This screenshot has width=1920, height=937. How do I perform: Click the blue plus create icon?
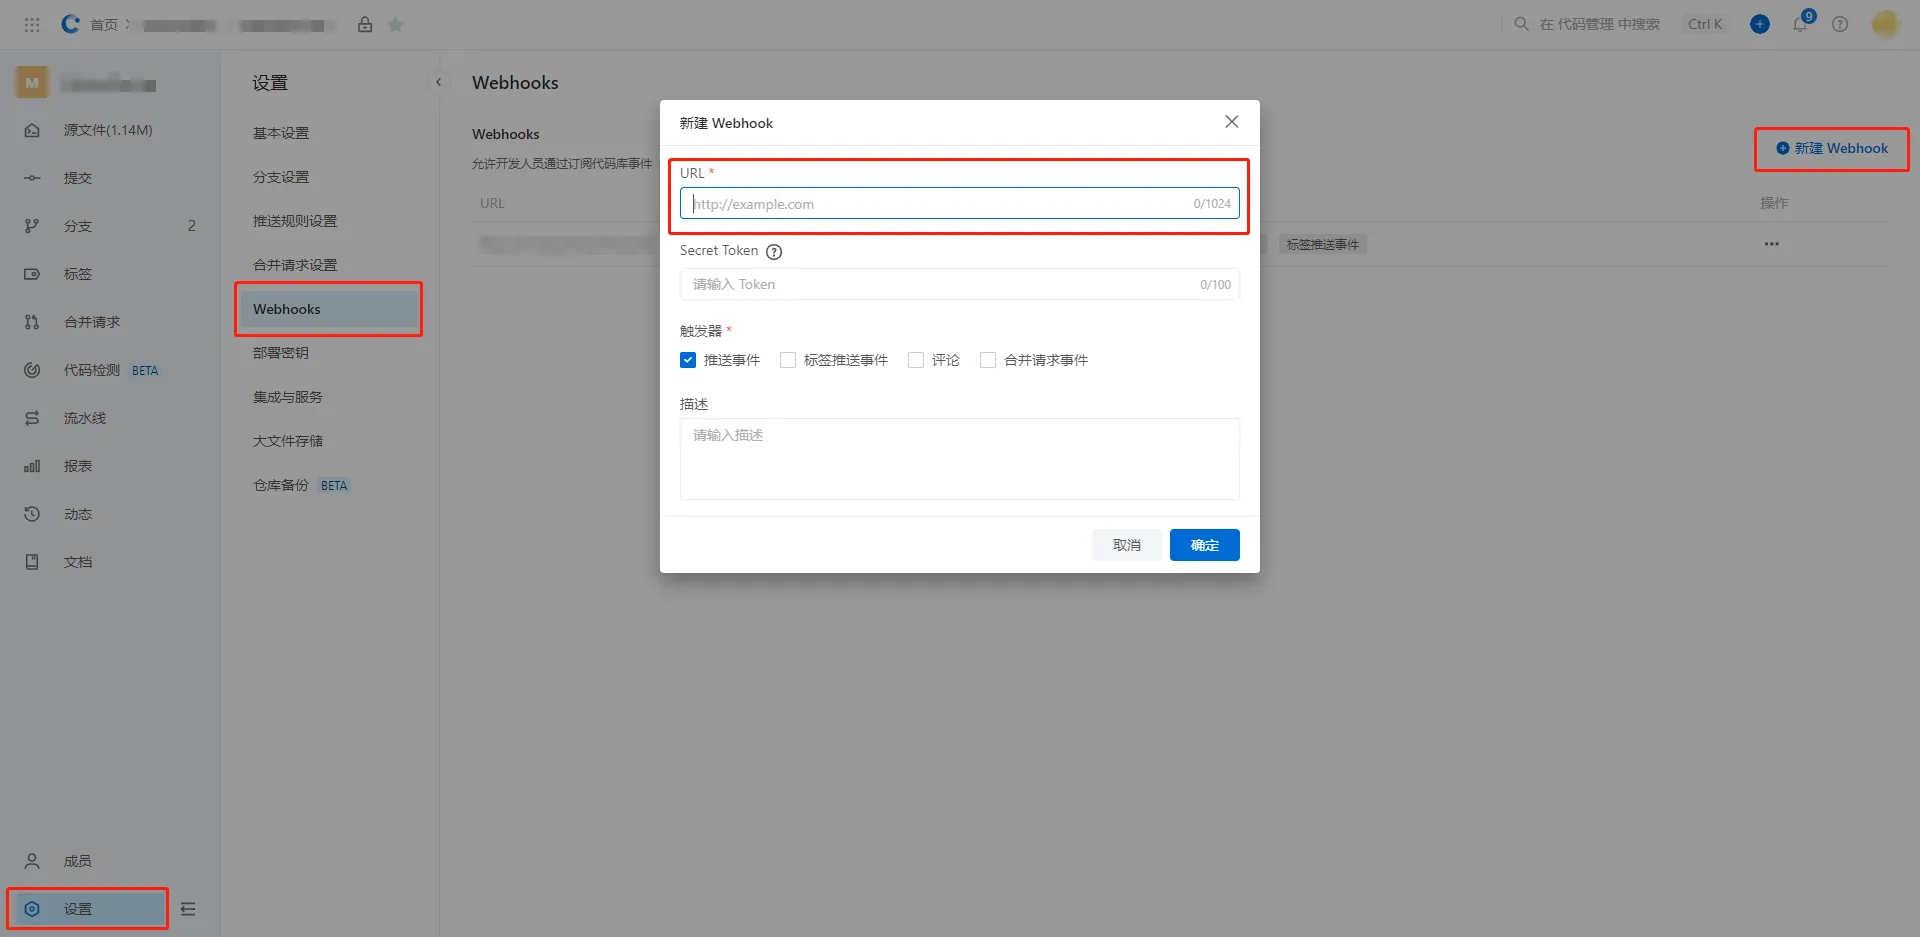click(1760, 24)
